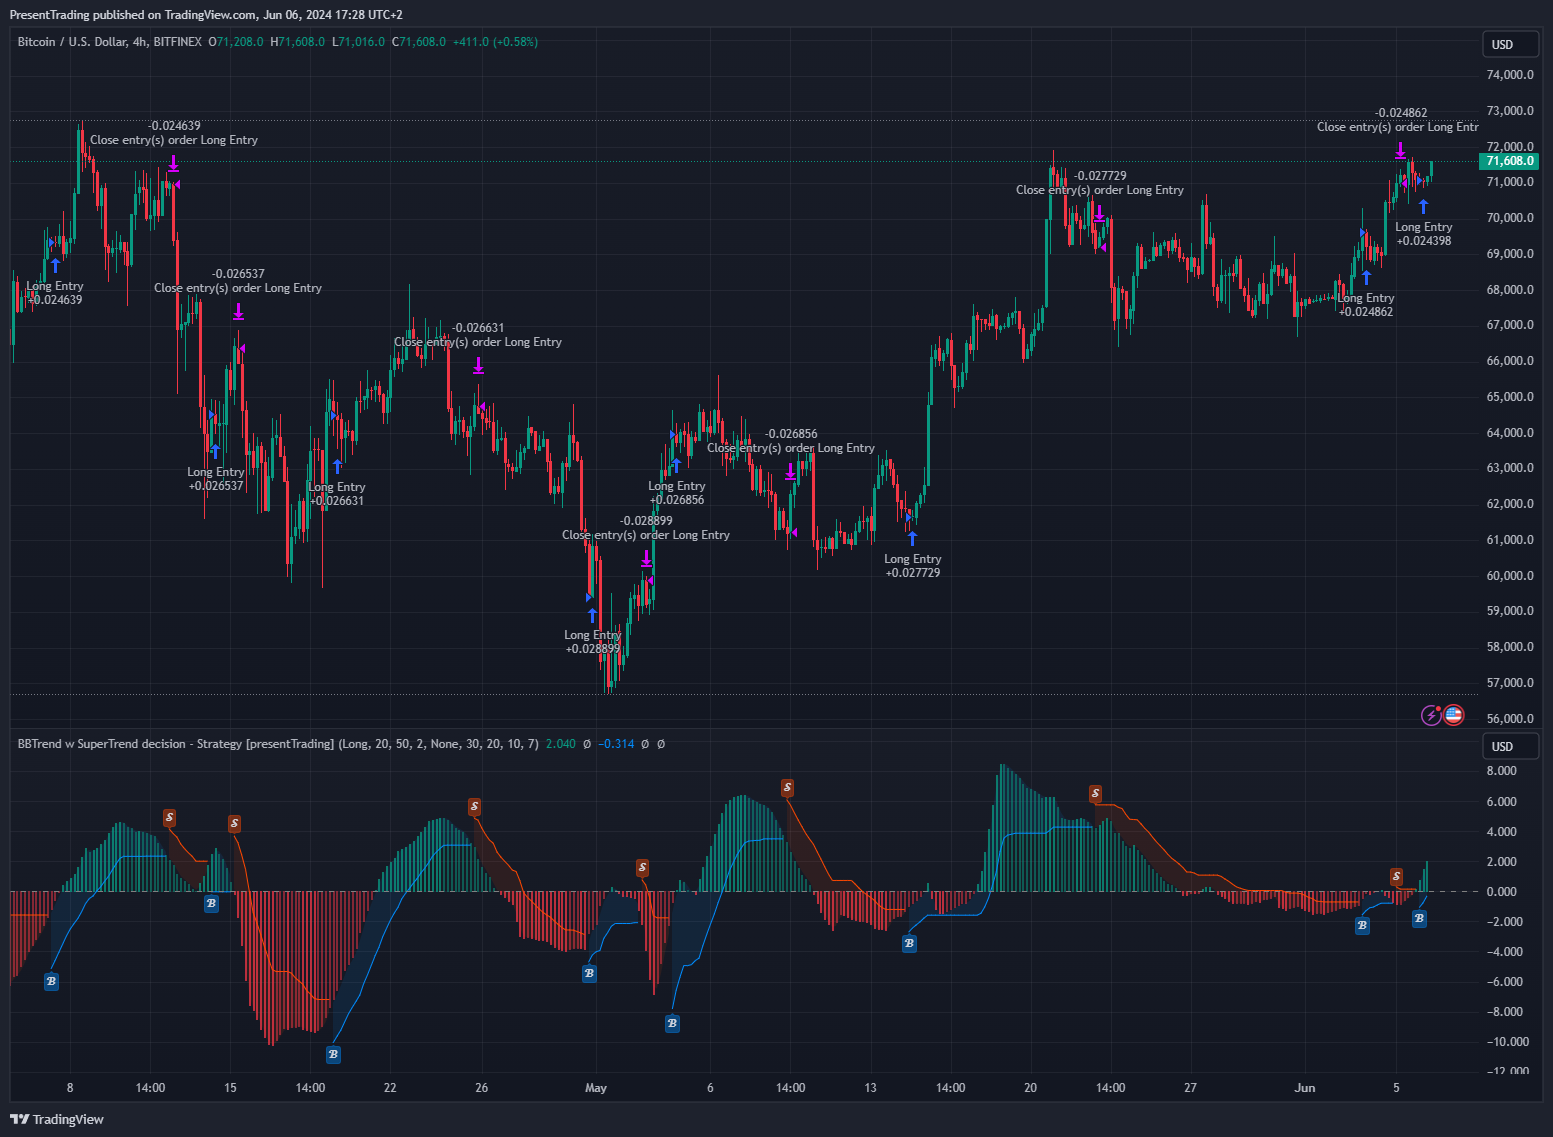Click the -0.026631 Close entry(s) order label

[x=478, y=335]
